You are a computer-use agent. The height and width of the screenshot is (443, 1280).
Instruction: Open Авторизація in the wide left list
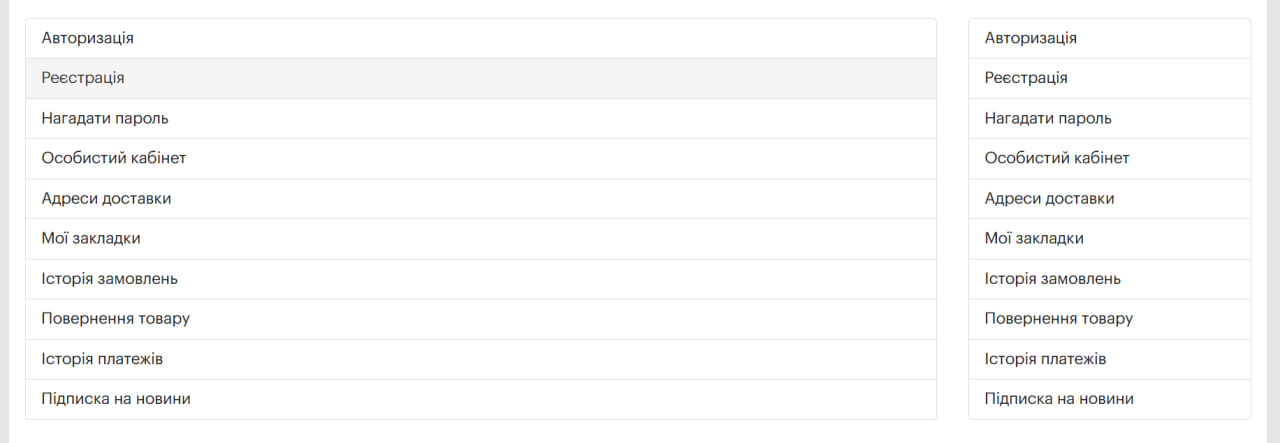click(x=88, y=38)
